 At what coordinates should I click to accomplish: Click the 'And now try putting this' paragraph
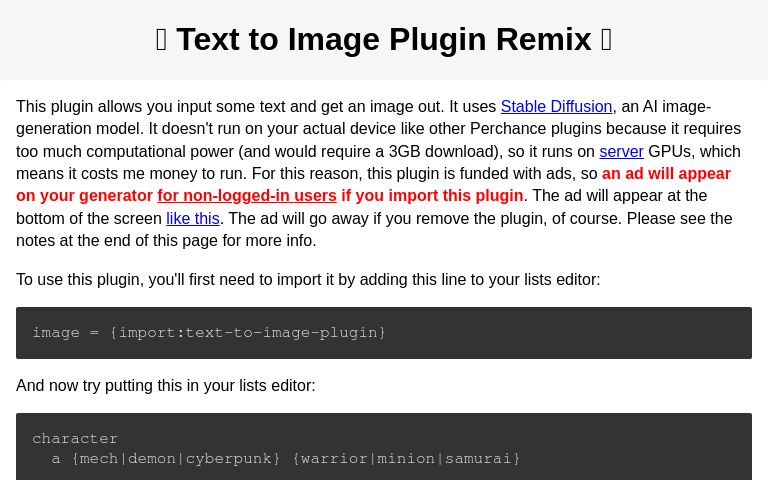coord(166,385)
